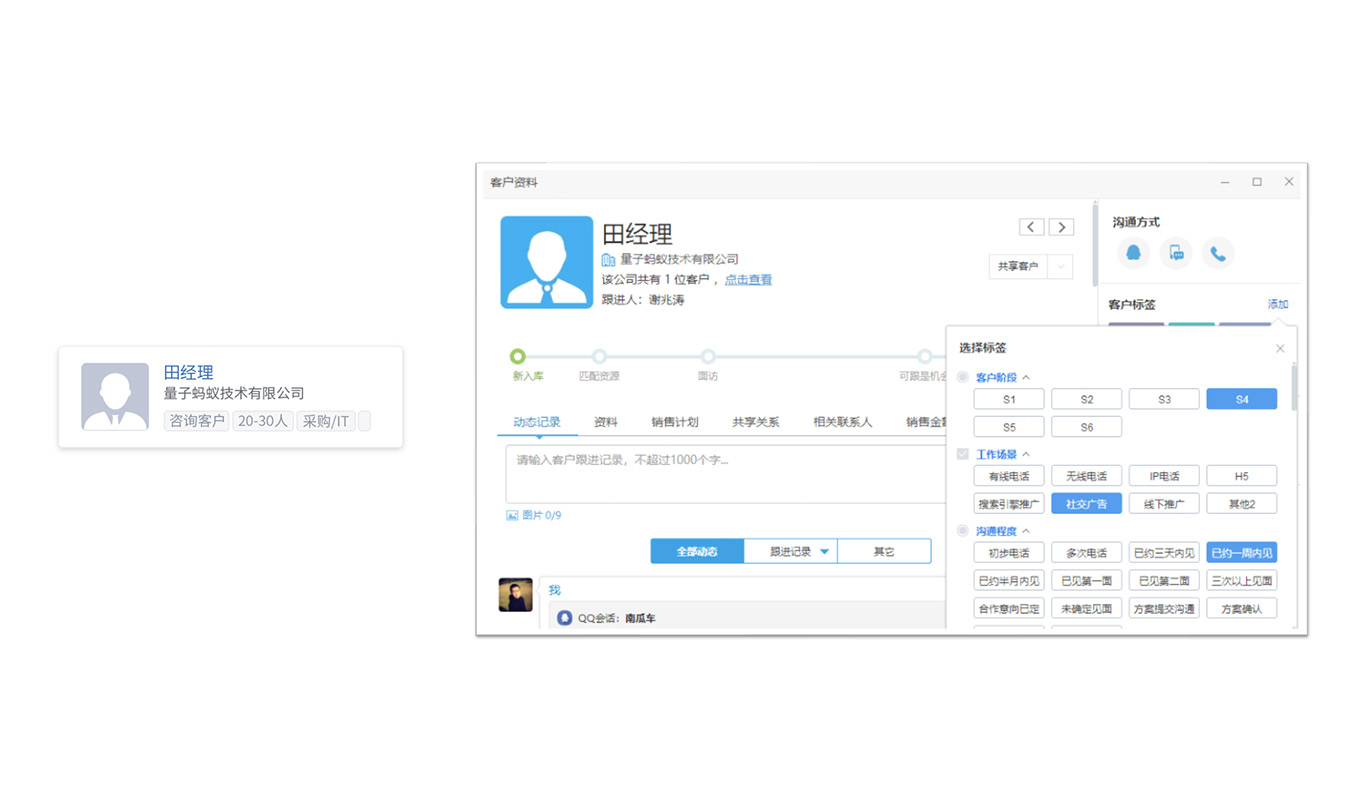Screen dimensions: 1350x800
Task: Select the 有线电话 tag
Action: [x=1009, y=476]
